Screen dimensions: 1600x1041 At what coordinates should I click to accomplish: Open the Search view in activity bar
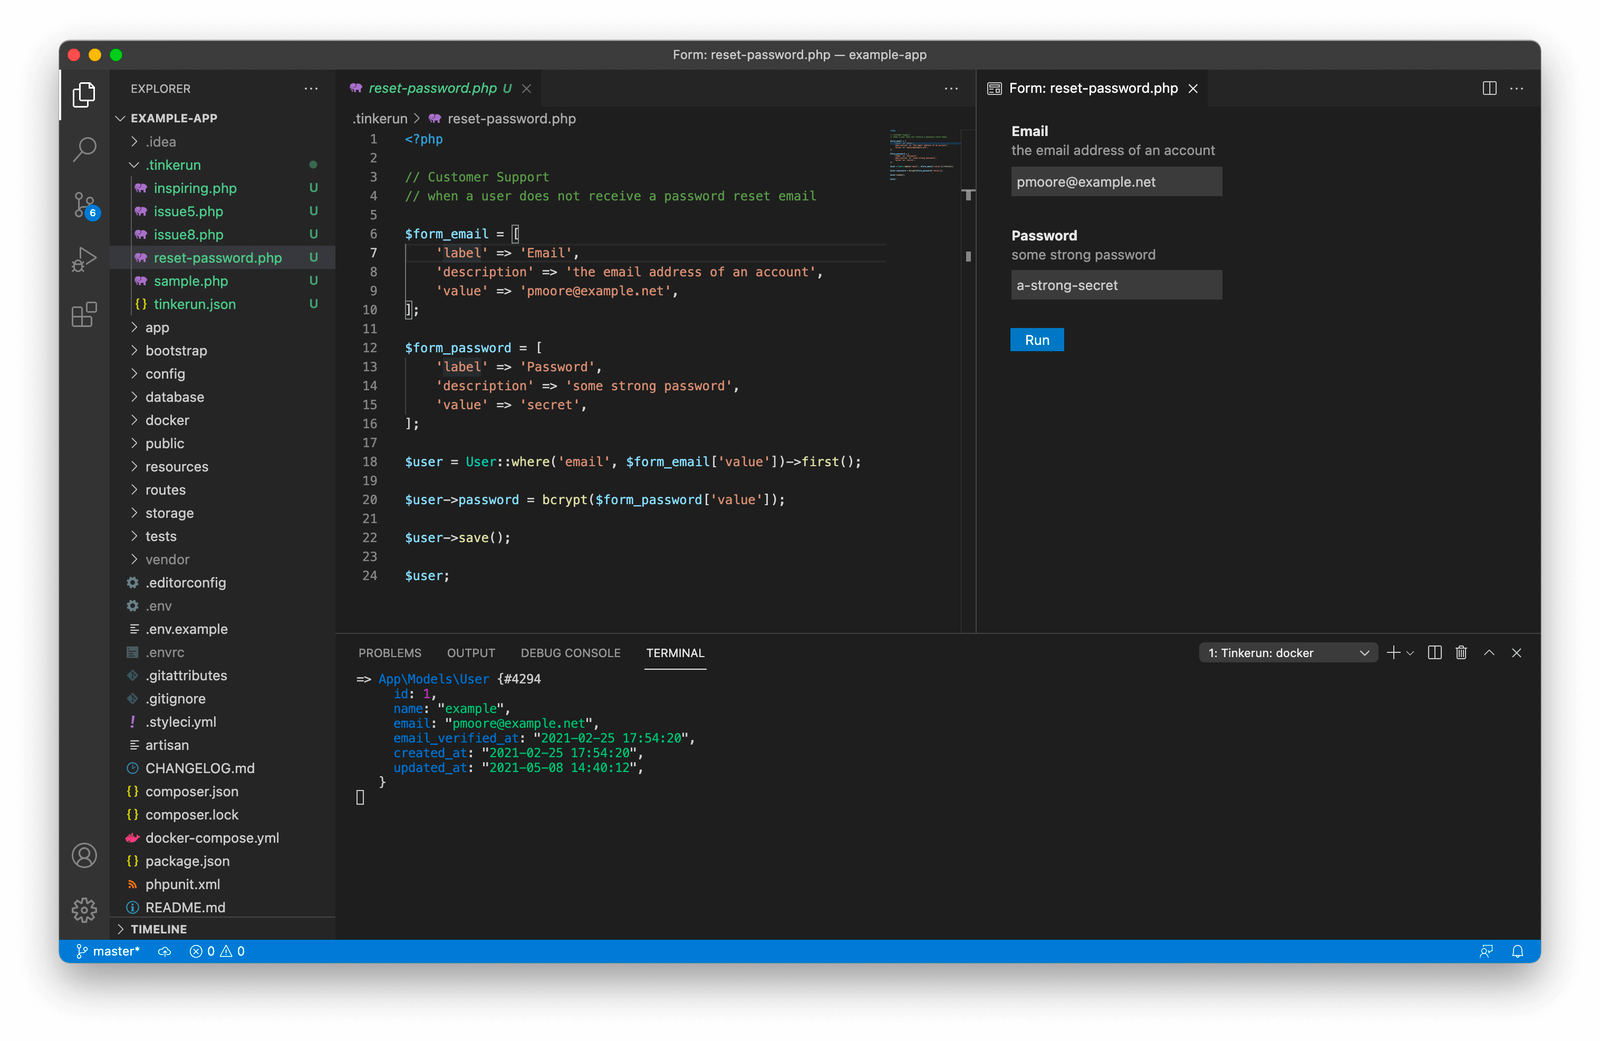85,150
